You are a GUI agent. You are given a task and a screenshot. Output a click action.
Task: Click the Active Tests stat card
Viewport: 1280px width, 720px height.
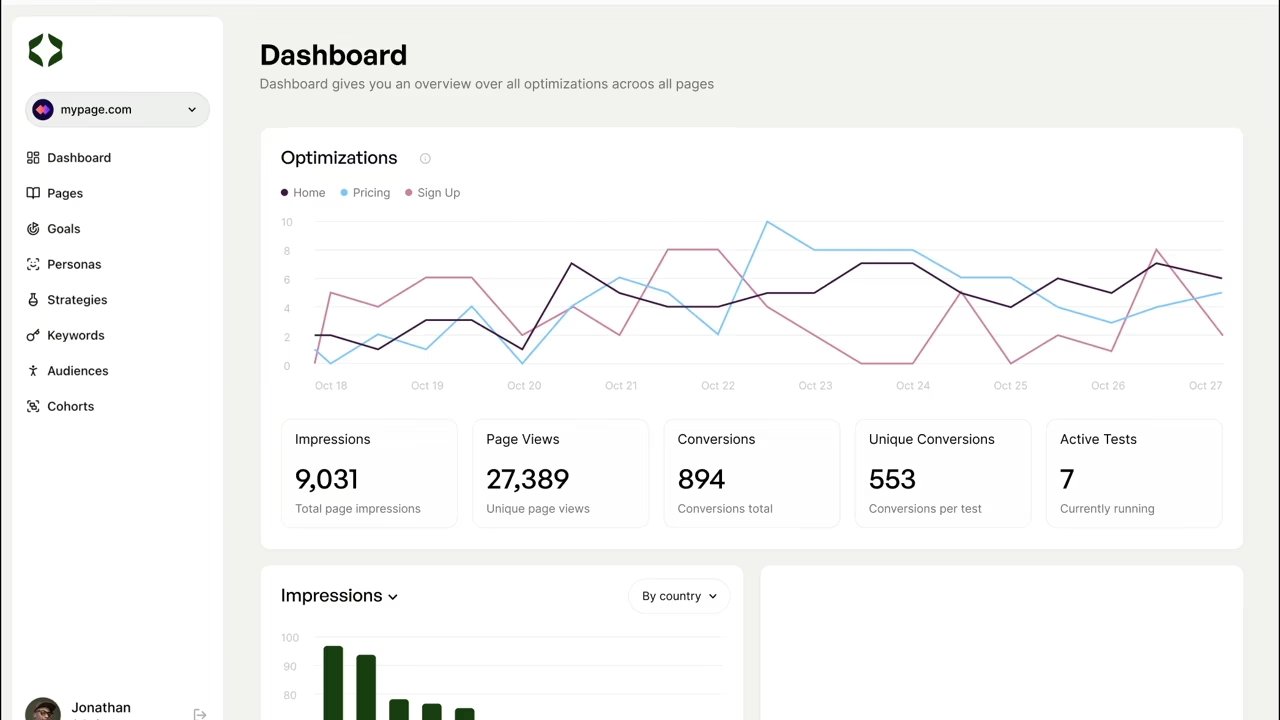coord(1133,473)
